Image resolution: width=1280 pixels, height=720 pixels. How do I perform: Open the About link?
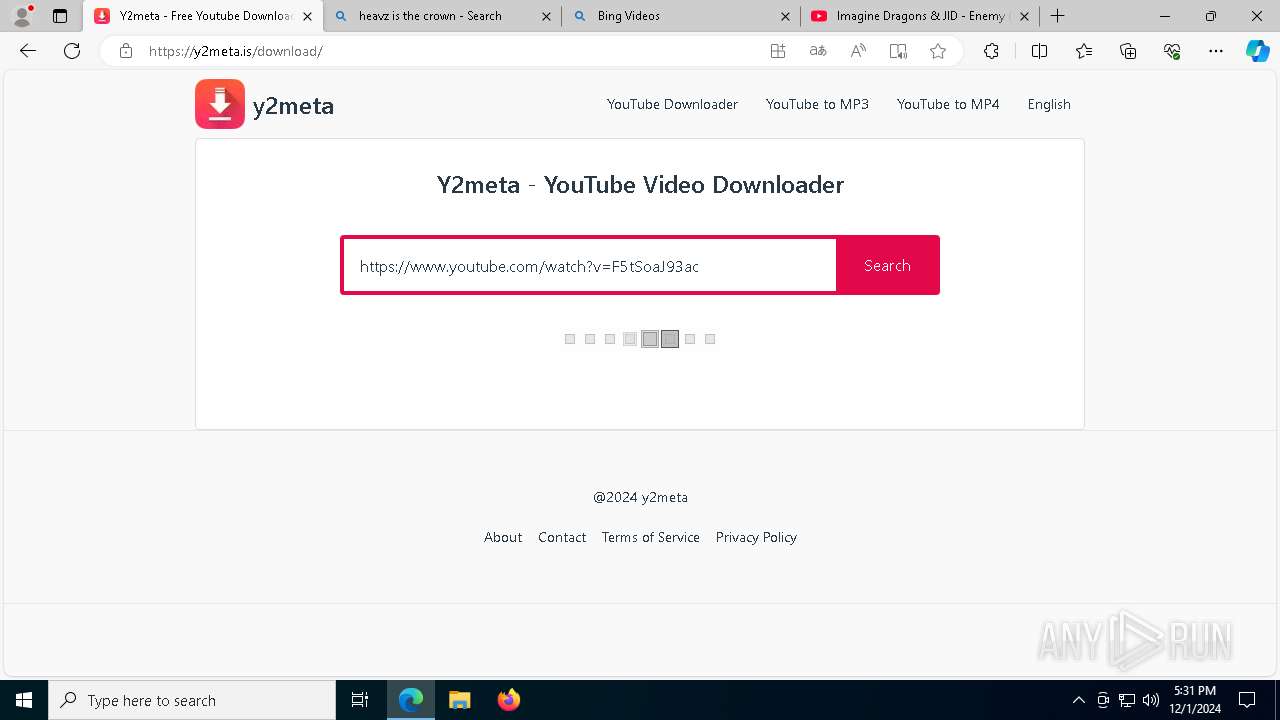503,537
